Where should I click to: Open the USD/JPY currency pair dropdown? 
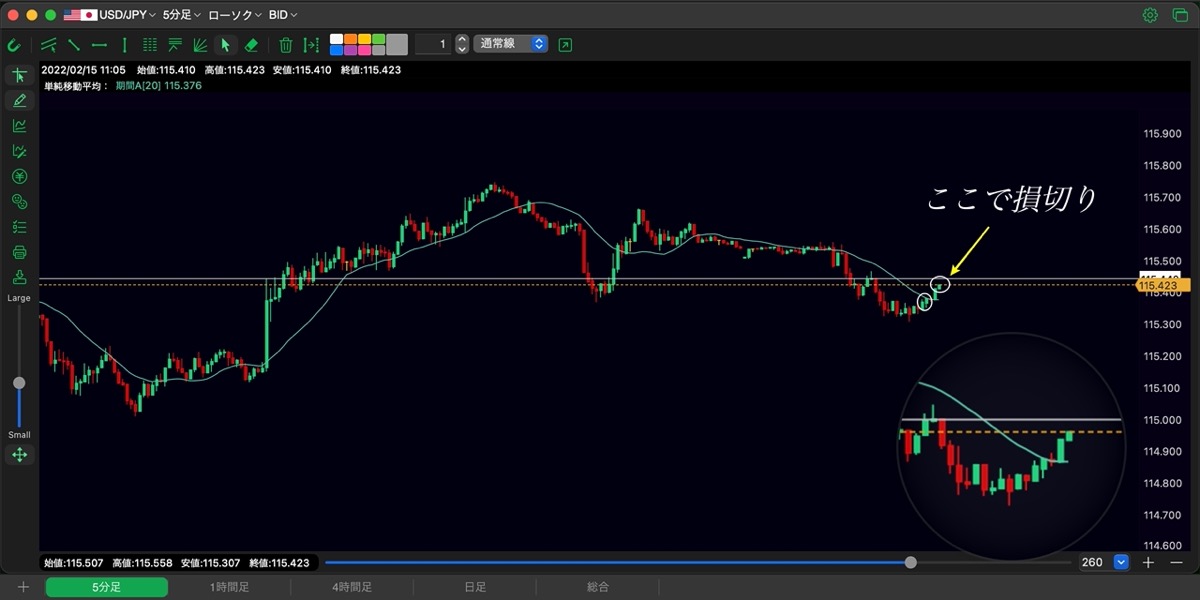(x=108, y=15)
